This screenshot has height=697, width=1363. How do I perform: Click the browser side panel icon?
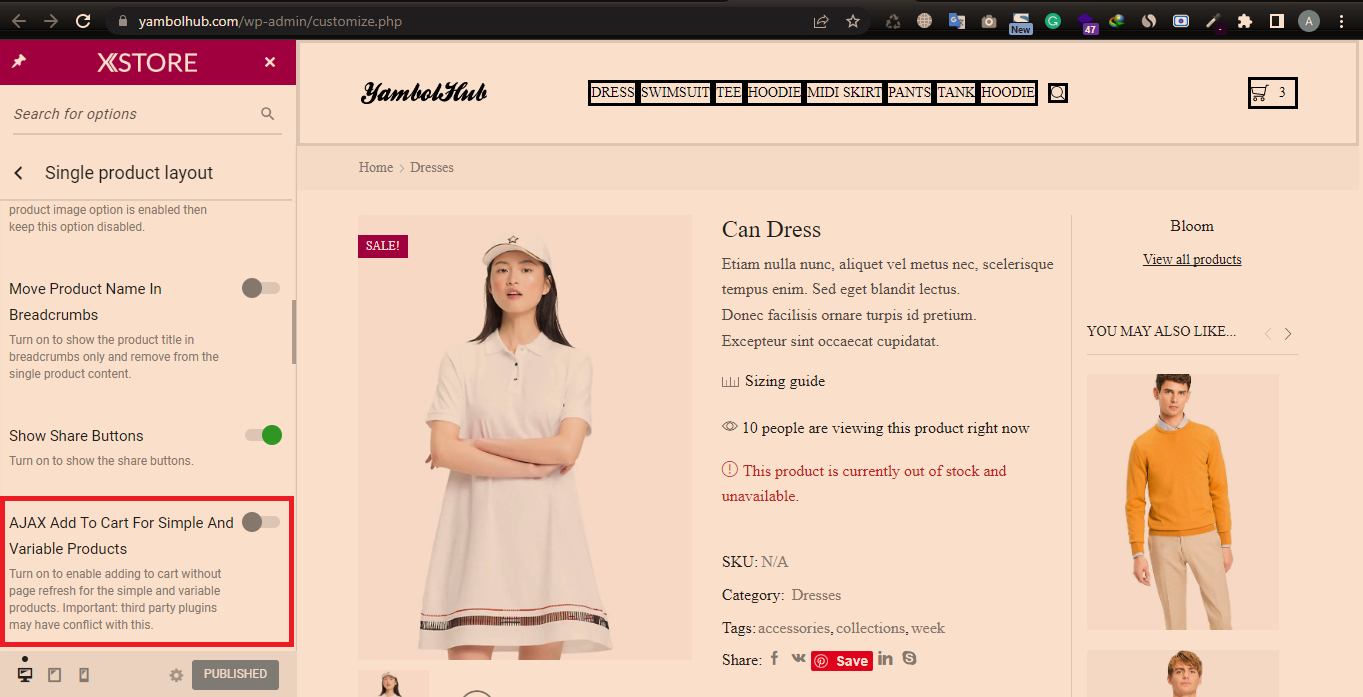[x=1277, y=21]
